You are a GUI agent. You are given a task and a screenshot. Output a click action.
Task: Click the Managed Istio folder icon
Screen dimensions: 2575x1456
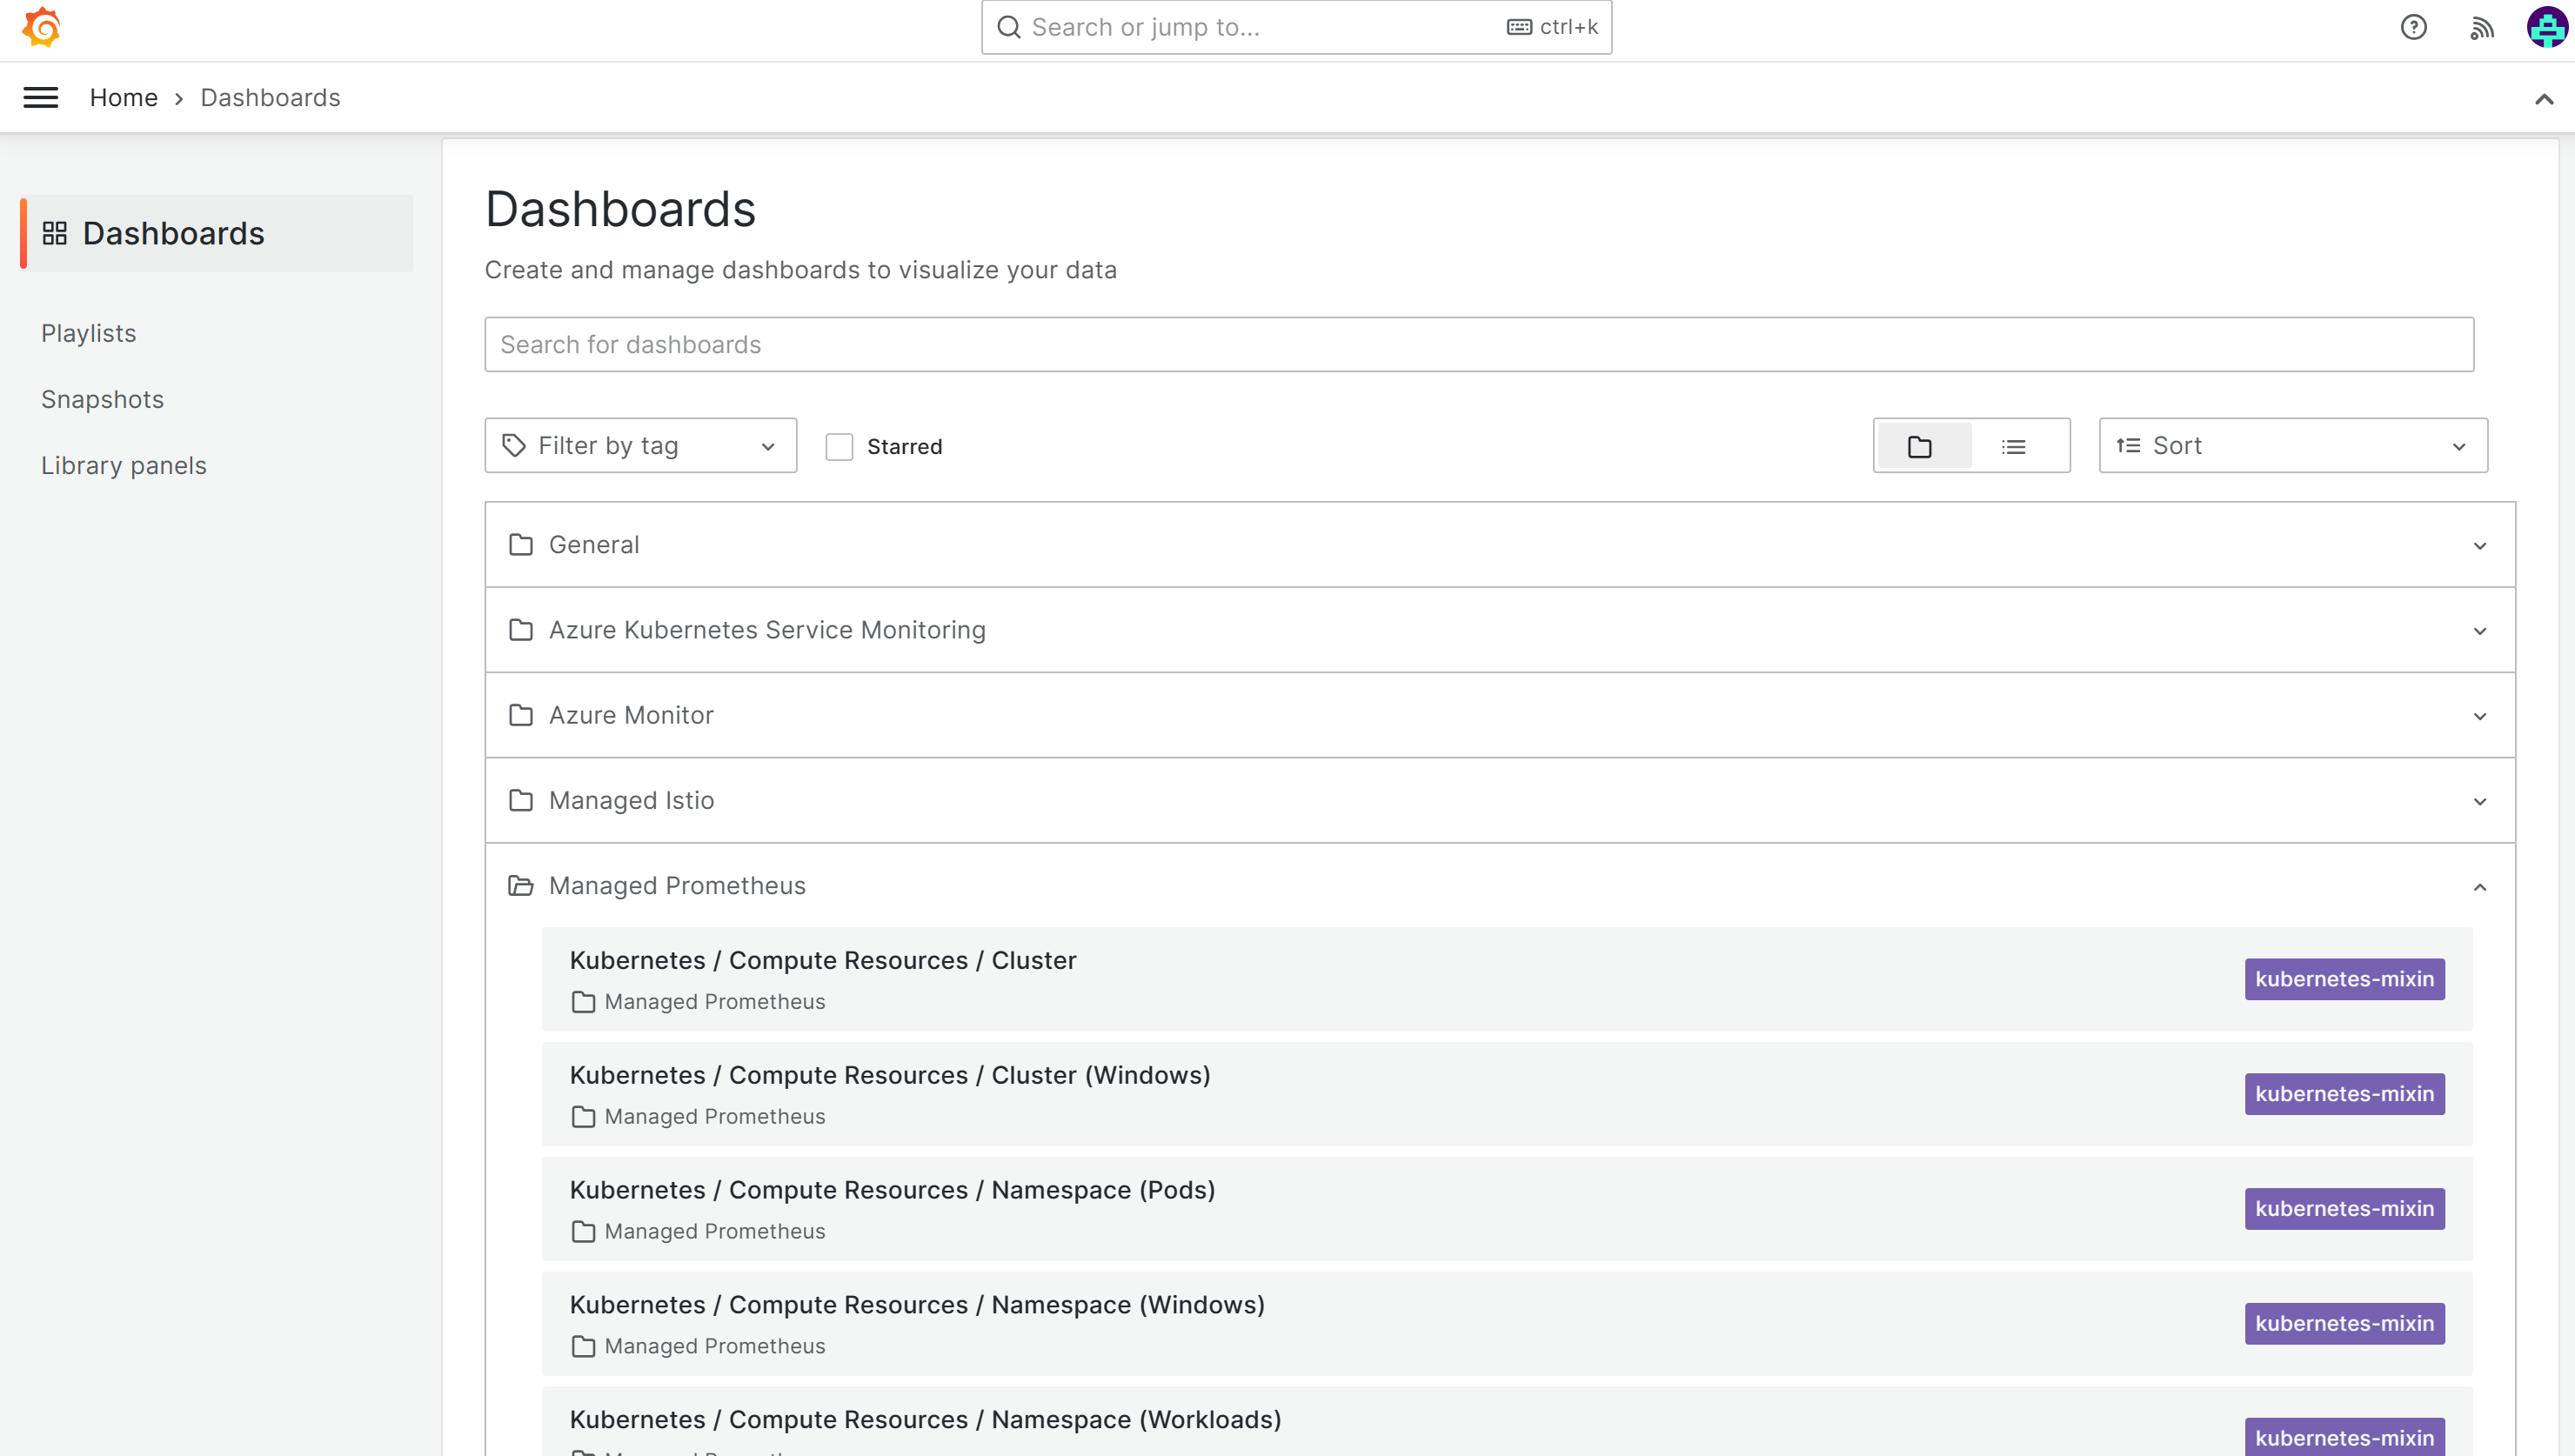pos(521,800)
